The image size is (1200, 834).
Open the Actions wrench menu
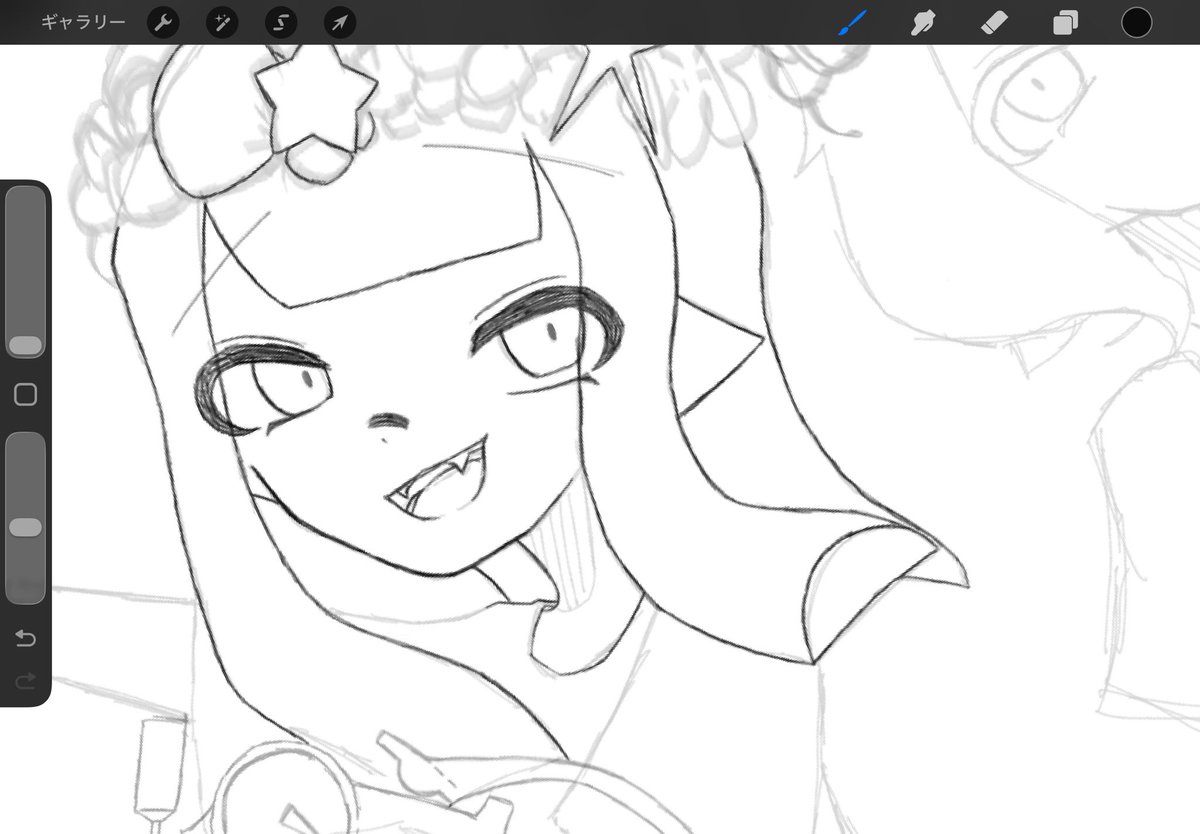pos(163,22)
